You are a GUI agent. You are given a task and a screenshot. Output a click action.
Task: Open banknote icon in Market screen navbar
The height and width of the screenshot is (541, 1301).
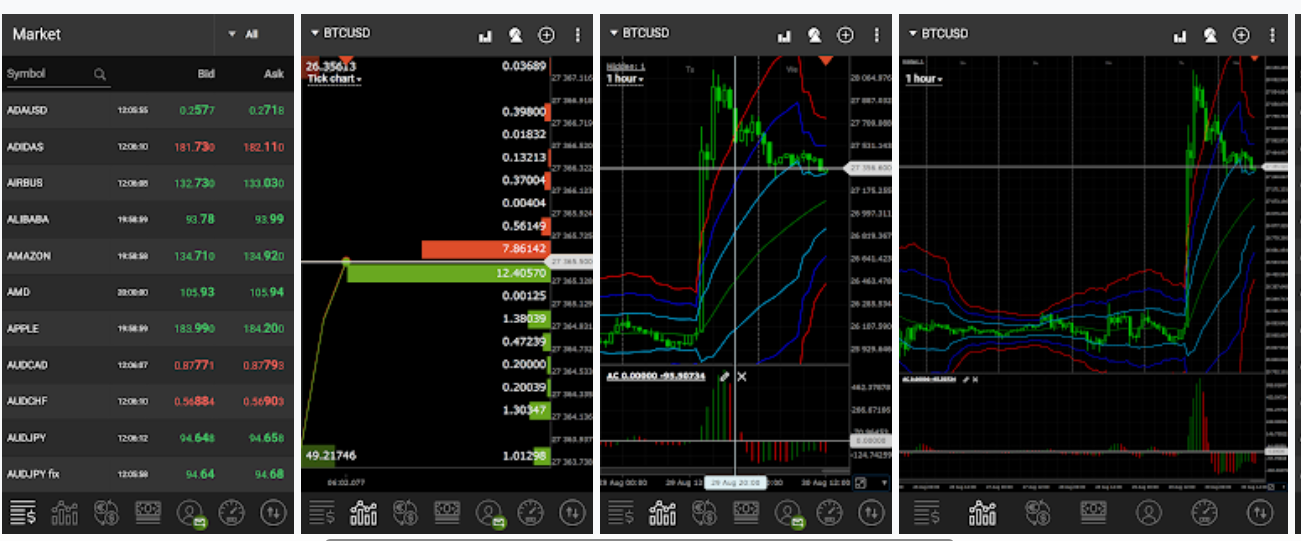(x=148, y=512)
